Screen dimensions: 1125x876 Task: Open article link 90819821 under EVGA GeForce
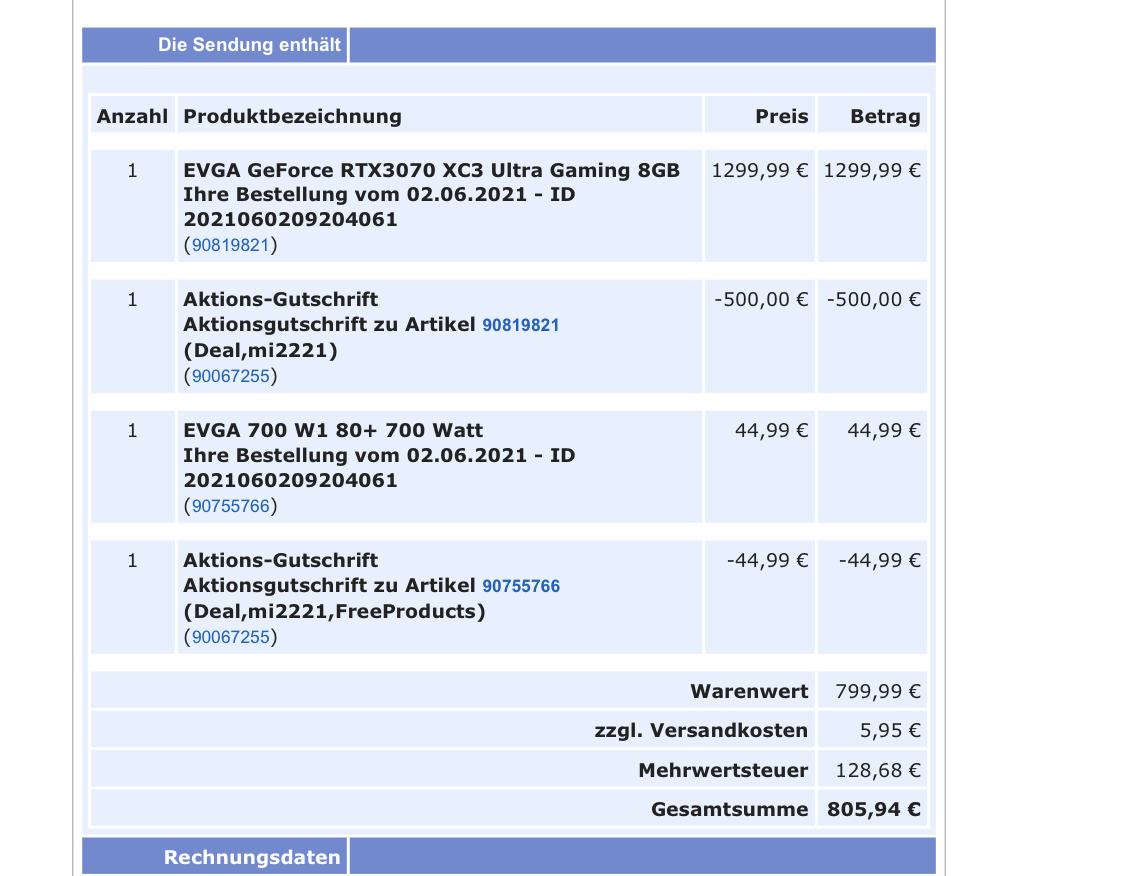point(230,245)
